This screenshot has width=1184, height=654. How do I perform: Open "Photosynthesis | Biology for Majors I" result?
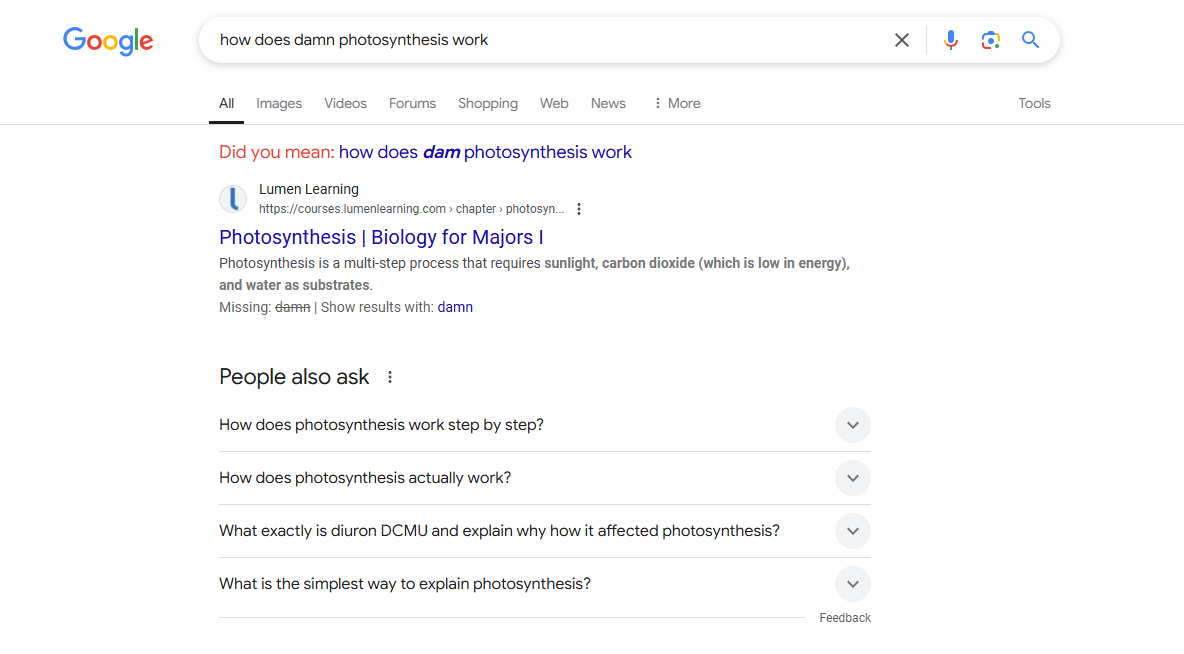[381, 237]
